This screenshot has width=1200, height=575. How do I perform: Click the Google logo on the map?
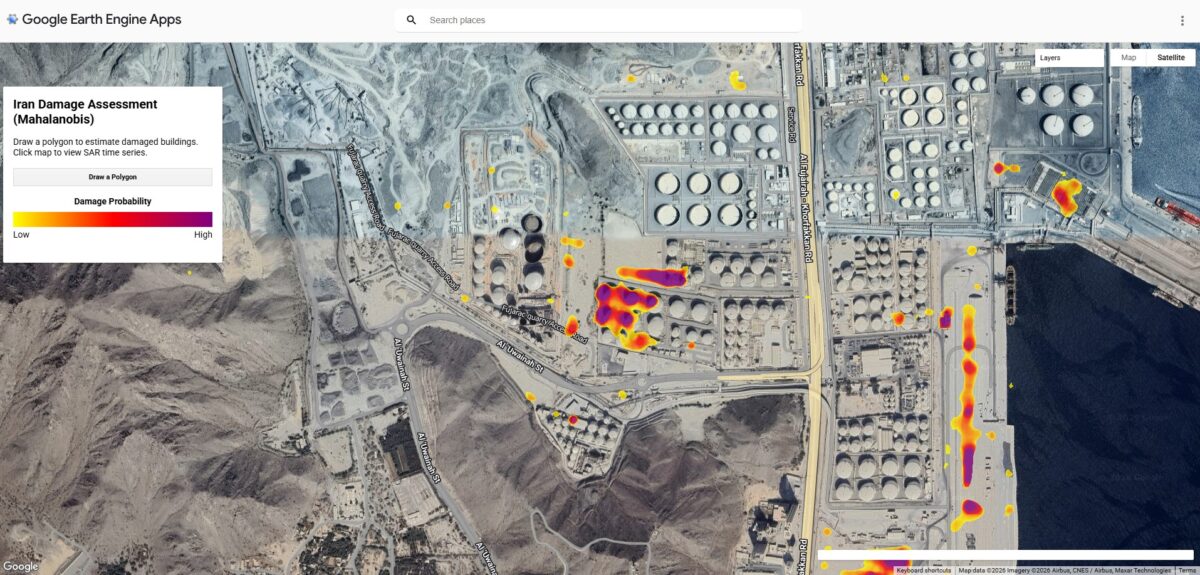coord(20,567)
